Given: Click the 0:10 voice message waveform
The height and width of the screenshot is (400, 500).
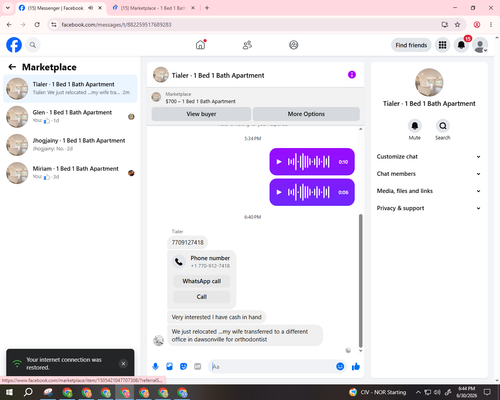Looking at the screenshot, I should (309, 162).
